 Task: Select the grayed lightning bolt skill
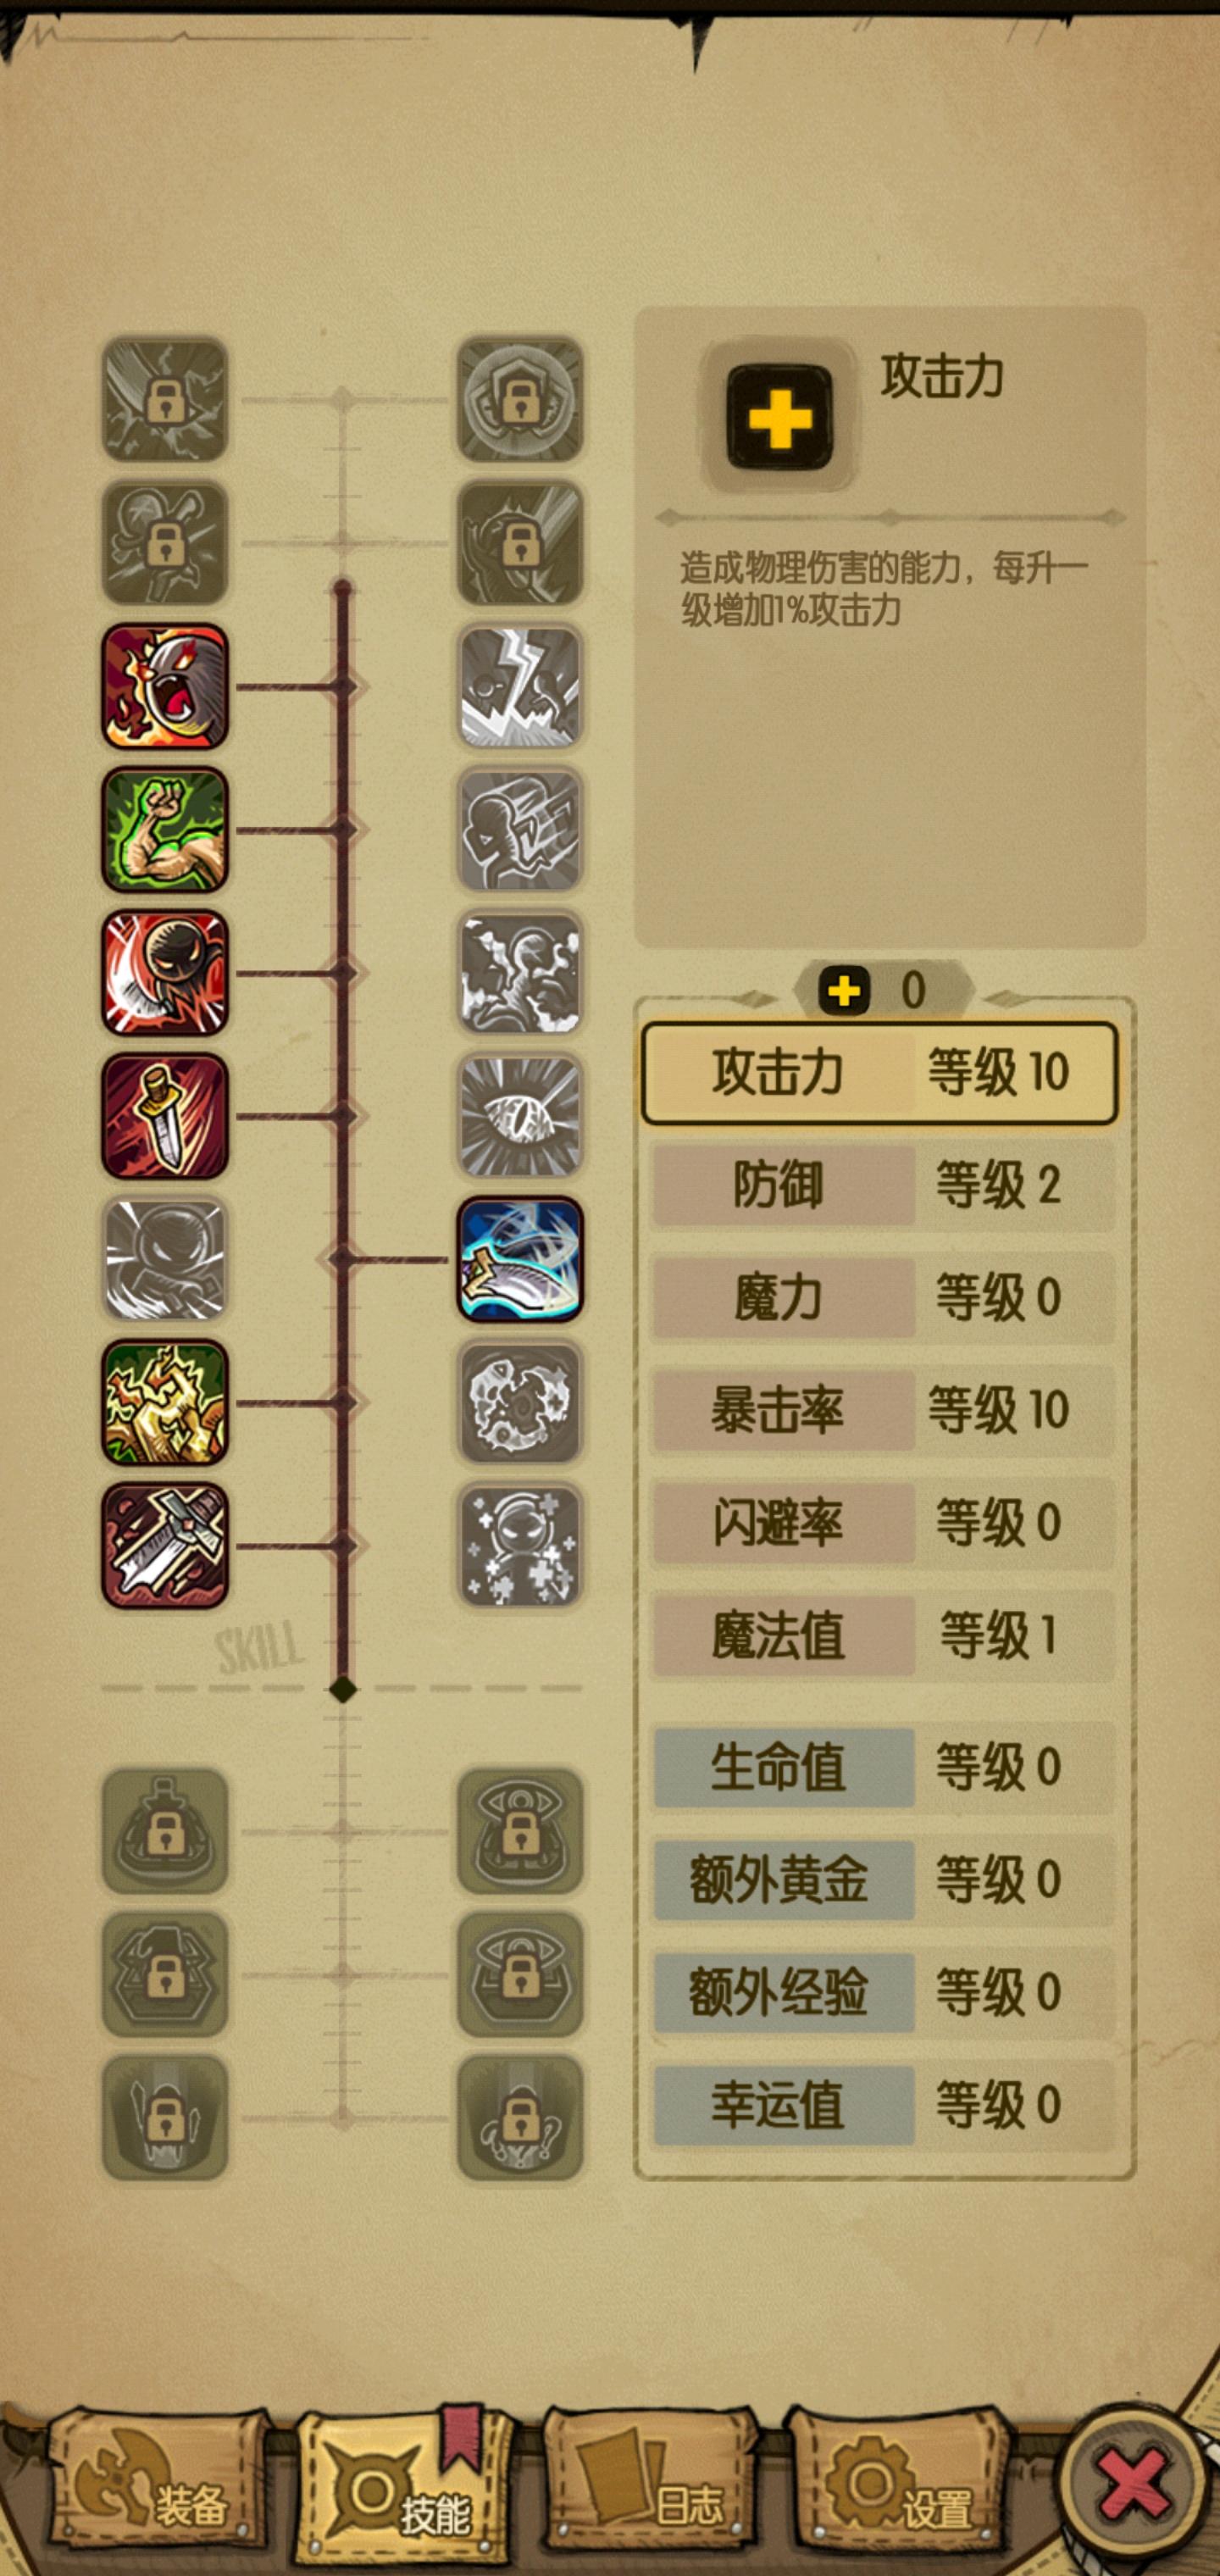(x=520, y=687)
